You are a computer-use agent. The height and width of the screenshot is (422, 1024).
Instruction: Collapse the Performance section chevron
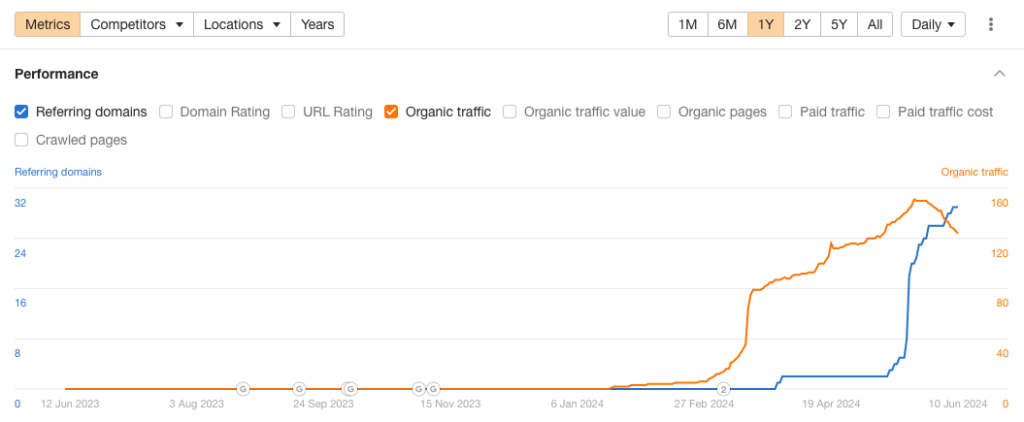click(x=999, y=74)
